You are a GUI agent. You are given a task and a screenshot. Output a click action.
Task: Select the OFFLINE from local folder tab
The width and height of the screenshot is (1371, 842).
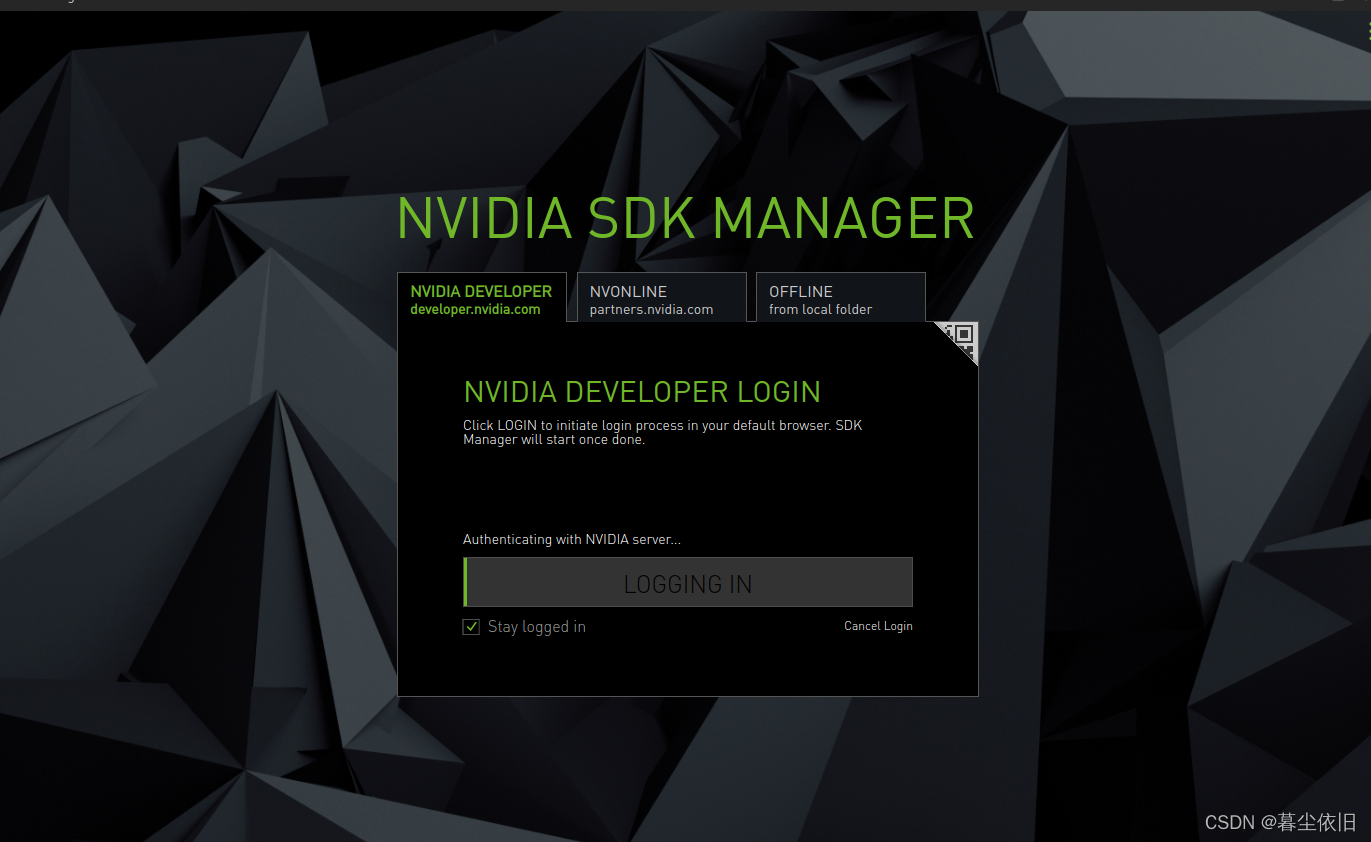pos(841,298)
